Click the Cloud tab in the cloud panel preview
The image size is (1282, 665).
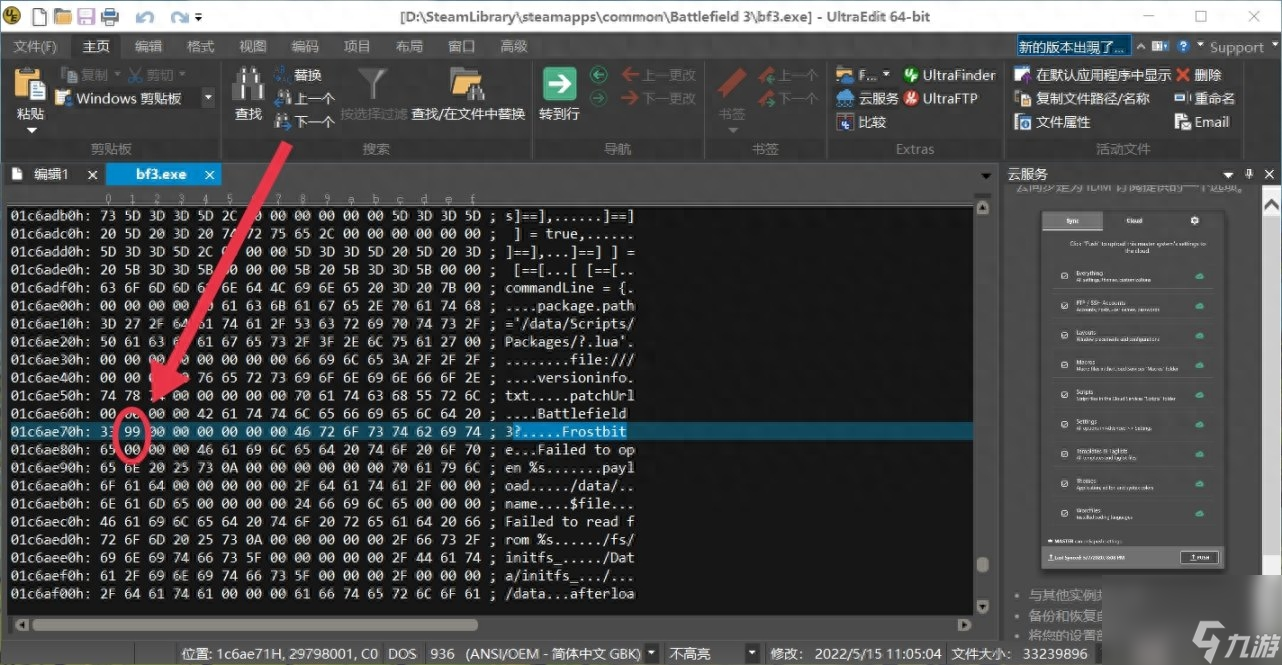(x=1134, y=220)
